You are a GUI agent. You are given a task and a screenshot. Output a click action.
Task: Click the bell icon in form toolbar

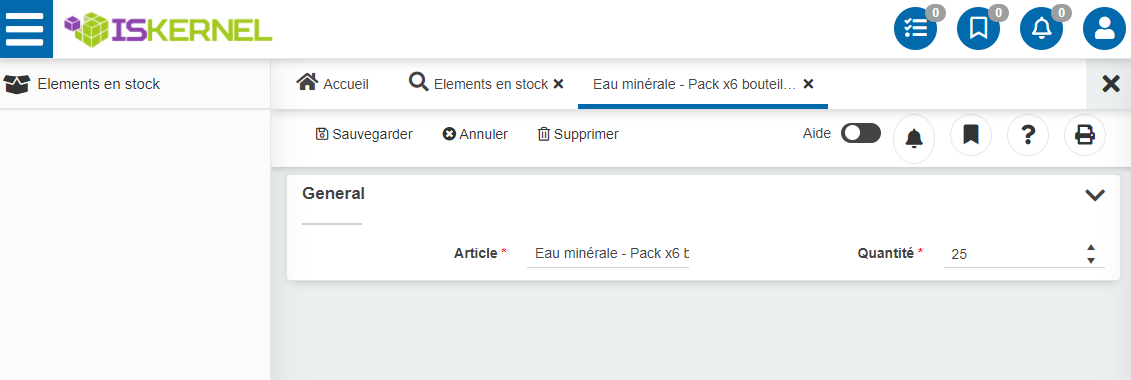(x=914, y=138)
